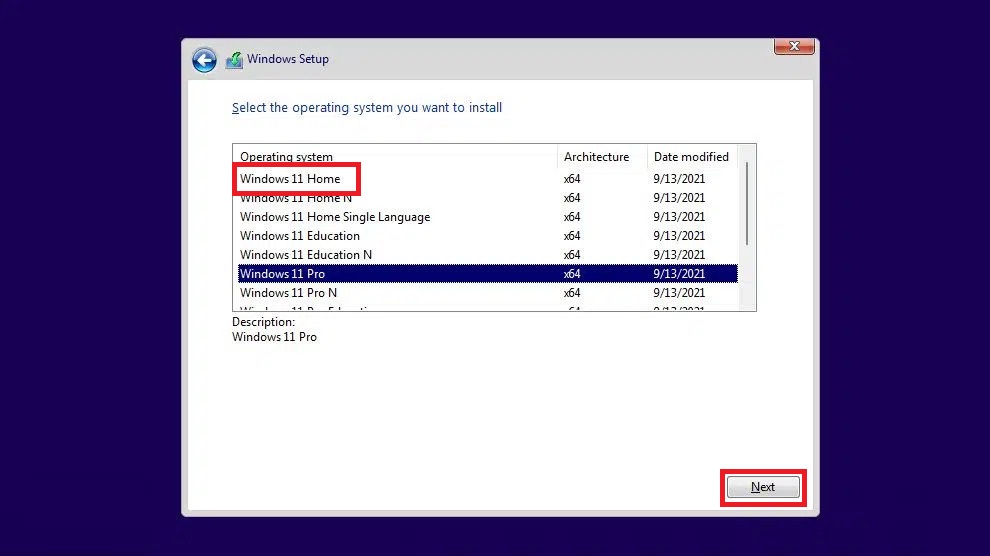
Task: Click x64 in the Windows 11 Pro N row
Action: [x=572, y=292]
